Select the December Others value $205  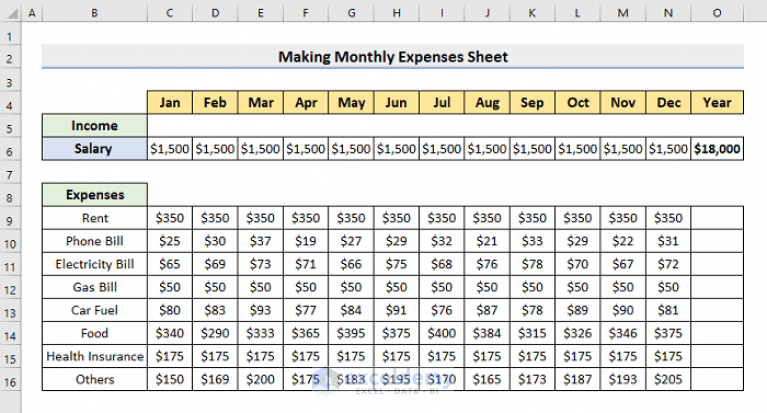[669, 380]
